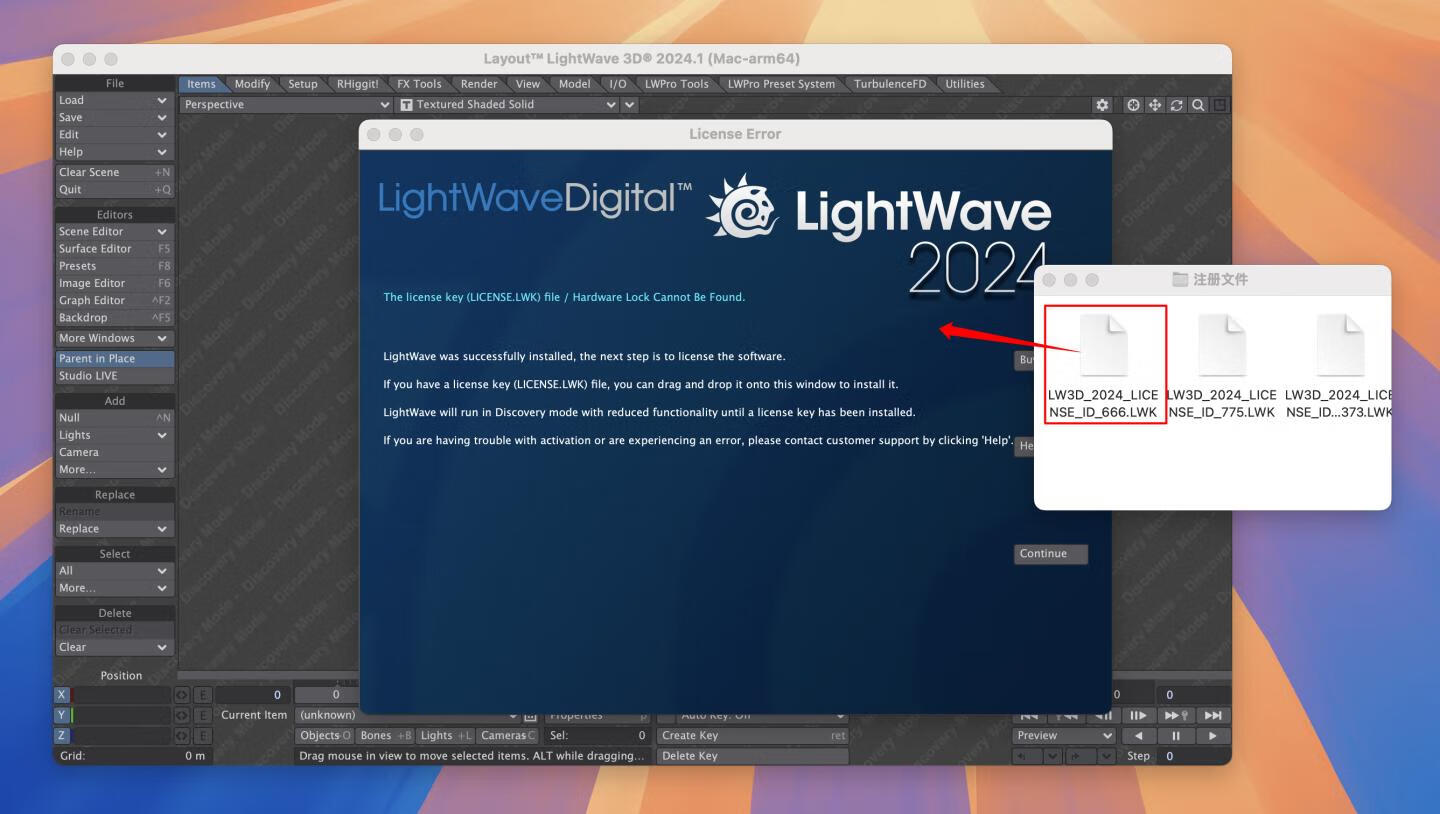Click Delete Key button
Viewport: 1440px width, 814px height.
pos(752,756)
